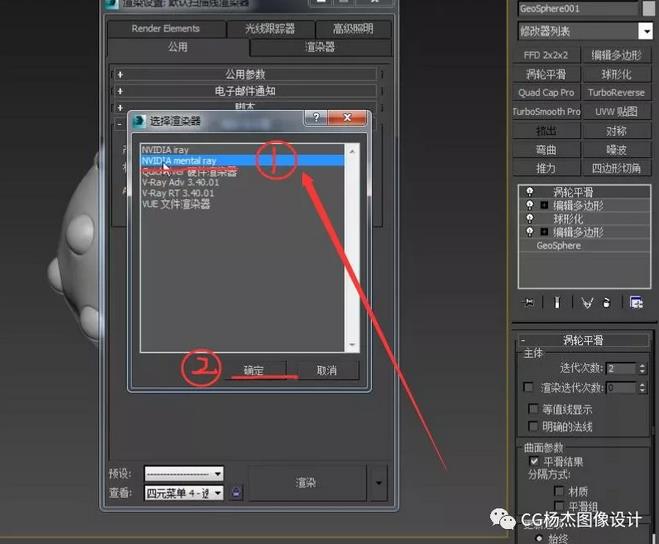Expand the 公用参数 rollout
The image size is (659, 544).
tap(245, 74)
